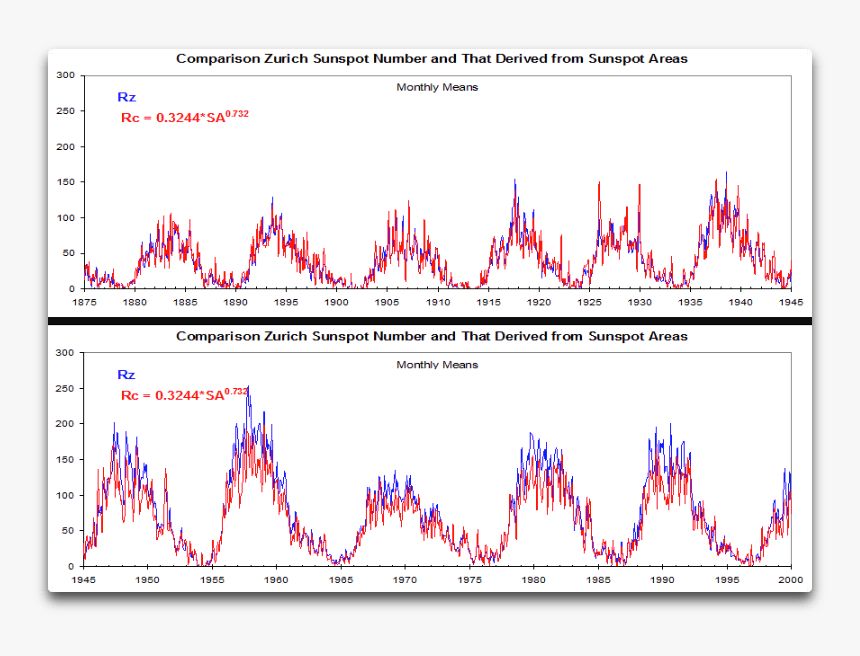Click y-axis value 300 on the lower chart
This screenshot has height=656, width=860.
65,353
